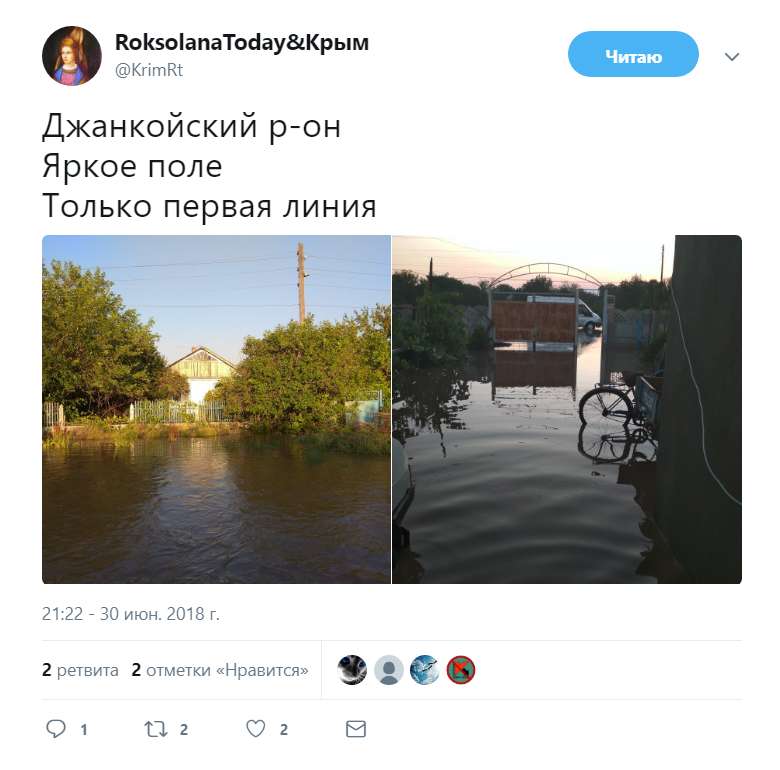This screenshot has width=780, height=770.
Task: Toggle the Читаю following button
Action: coord(633,54)
